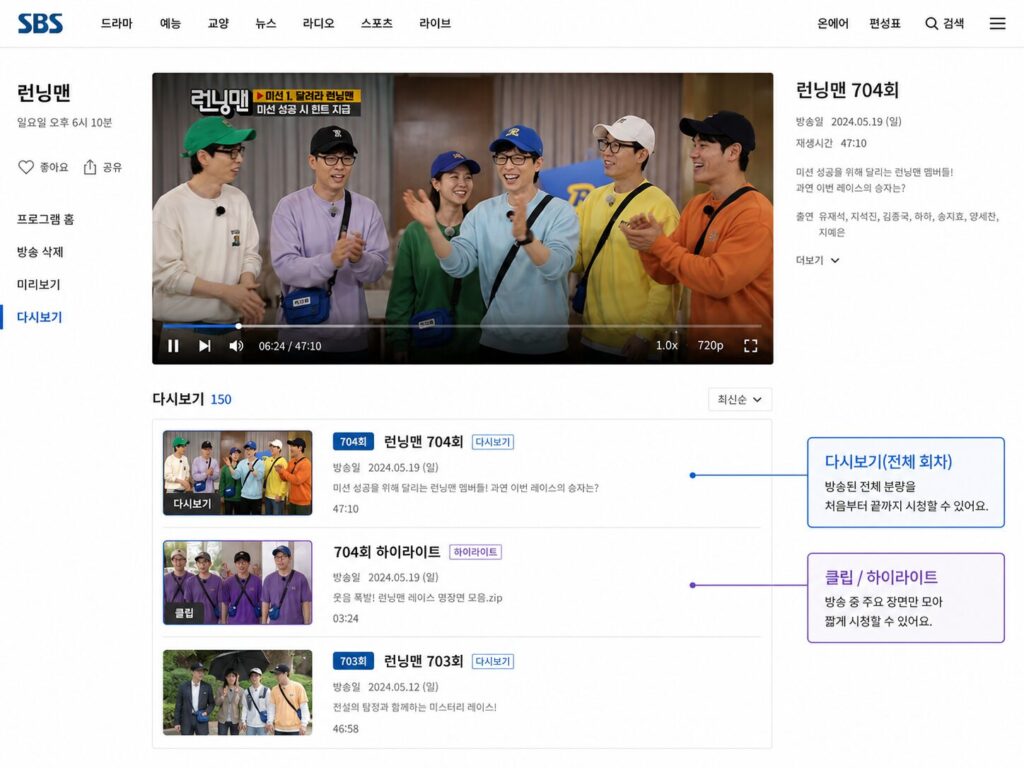The image size is (1024, 768).
Task: Select 프로그램 홈 in sidebar
Action: 45,219
